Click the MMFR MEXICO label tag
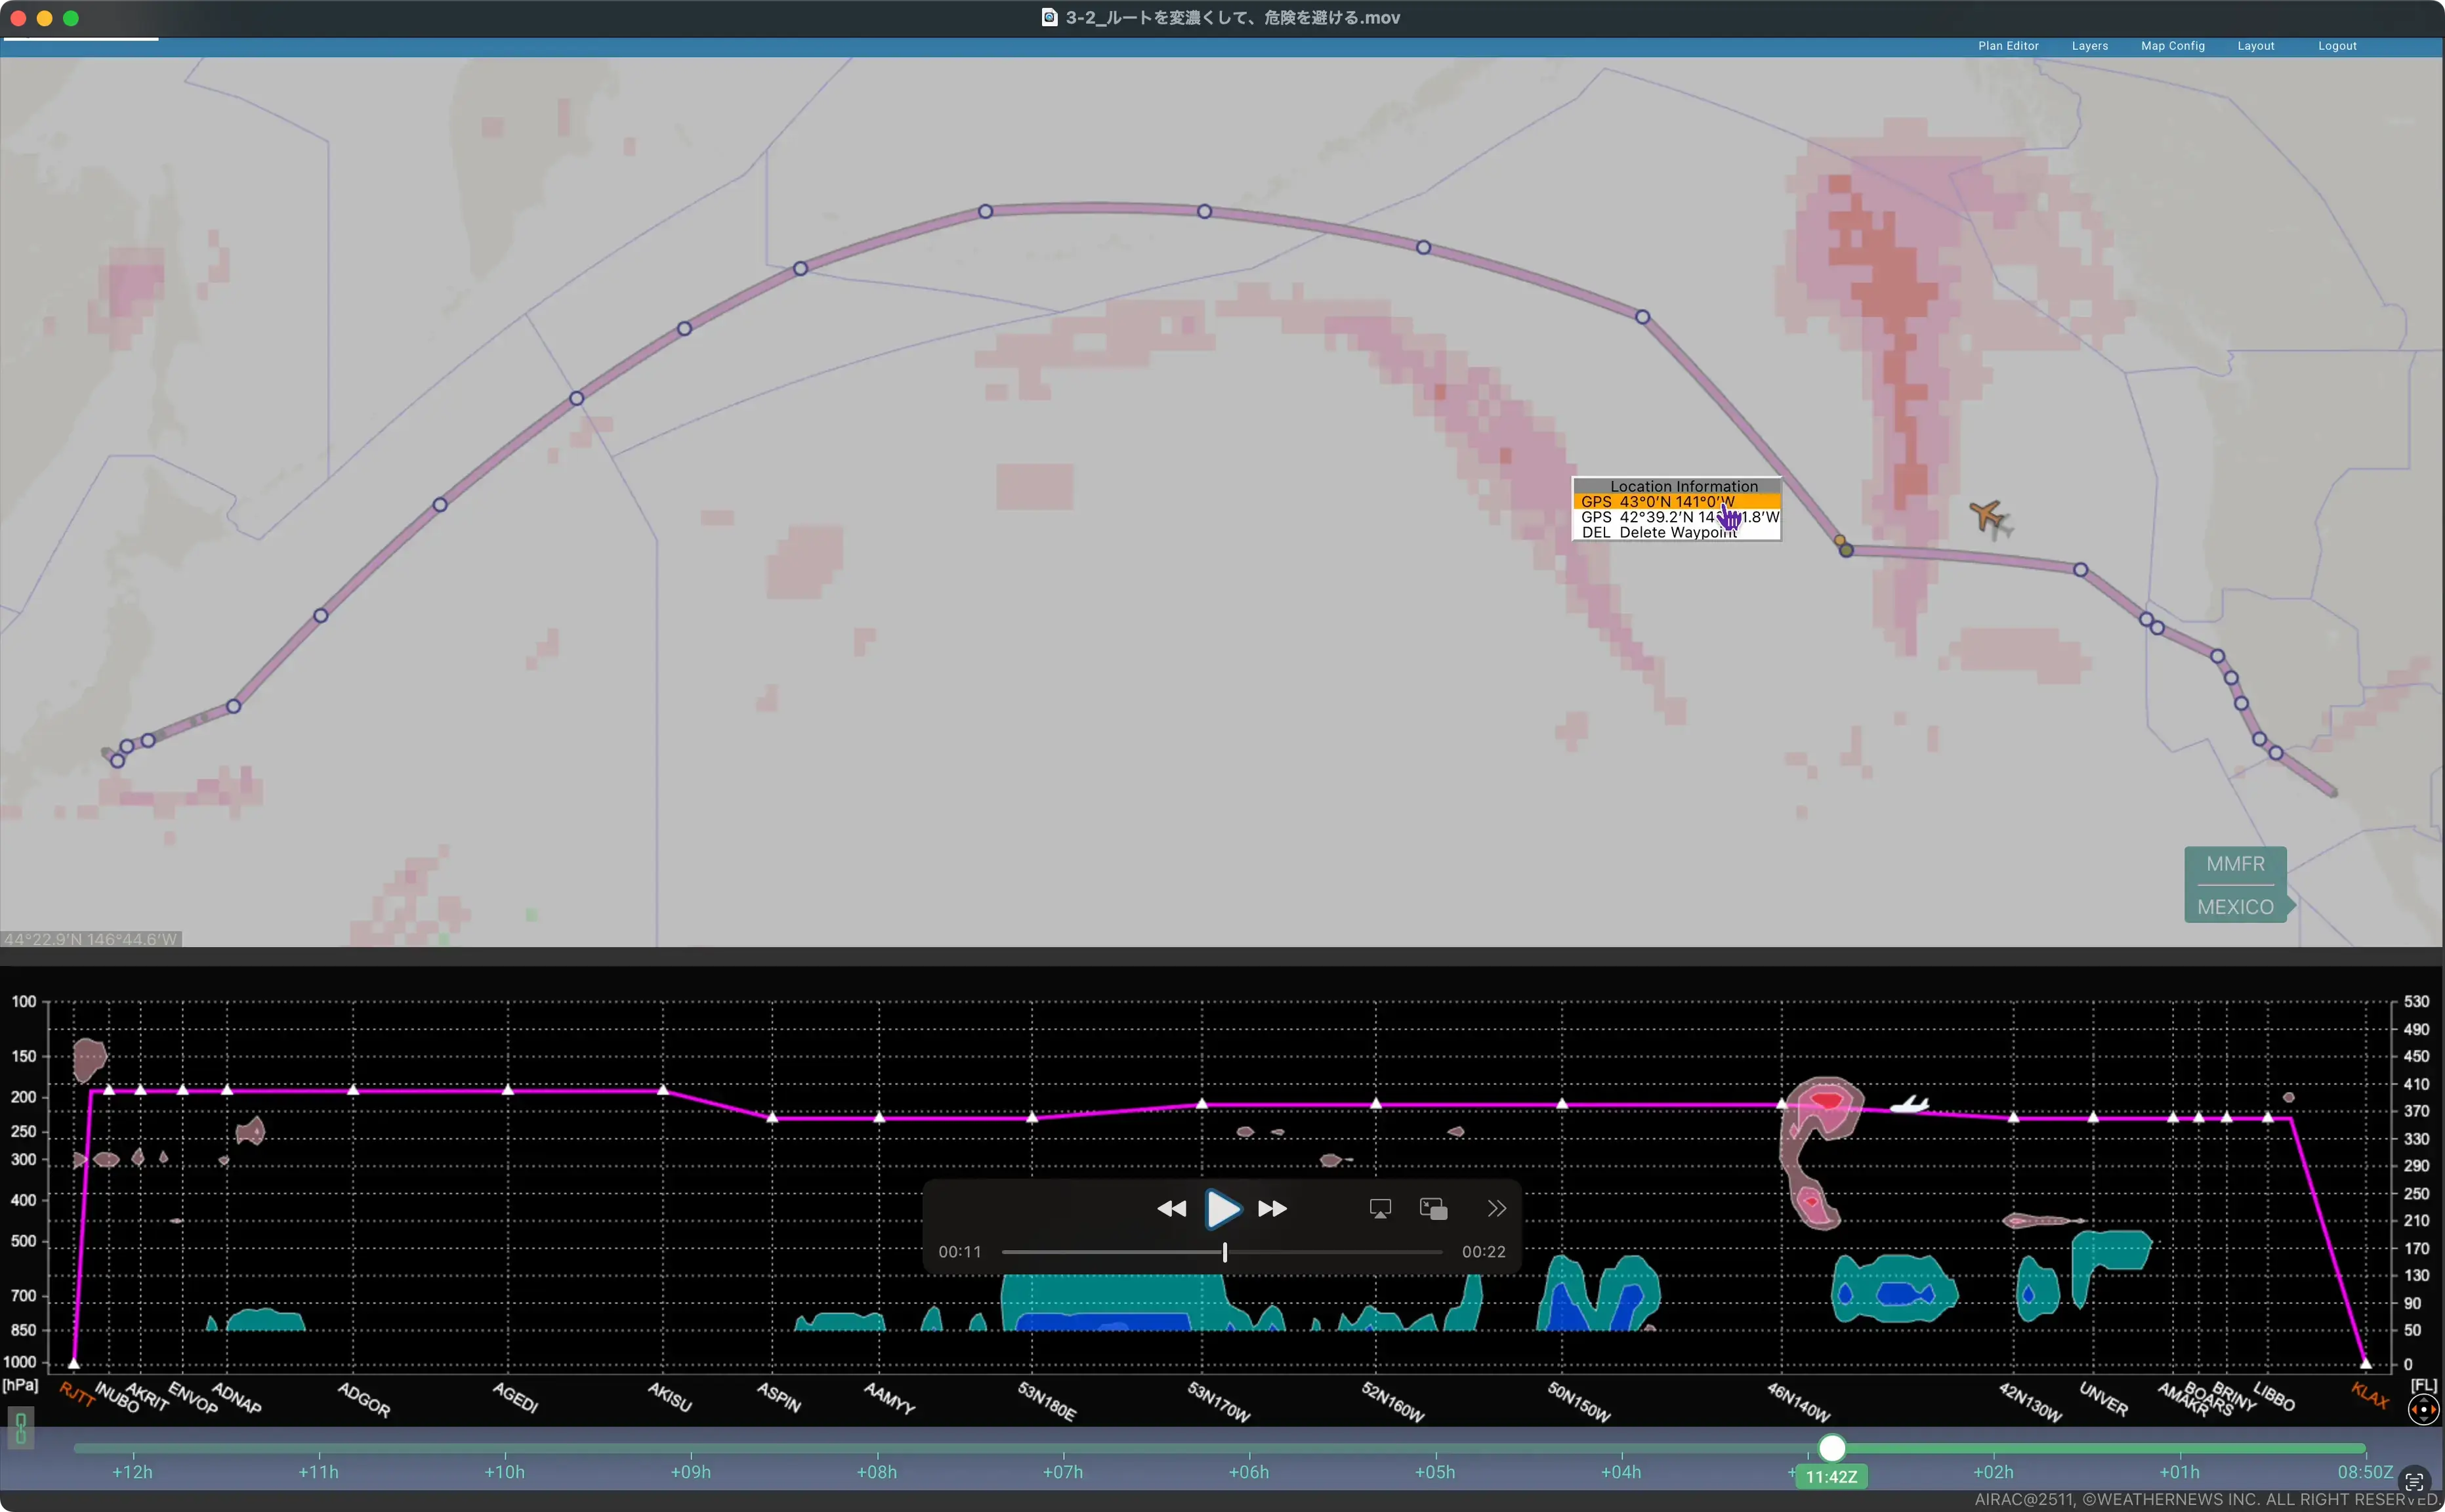This screenshot has width=2445, height=1512. click(x=2235, y=885)
